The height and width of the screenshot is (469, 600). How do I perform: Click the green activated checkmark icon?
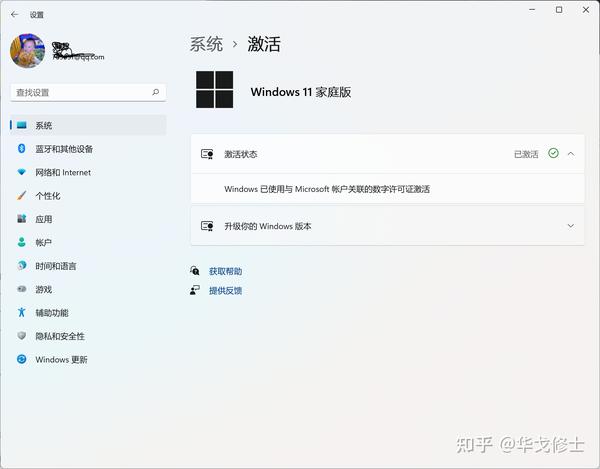(x=553, y=153)
